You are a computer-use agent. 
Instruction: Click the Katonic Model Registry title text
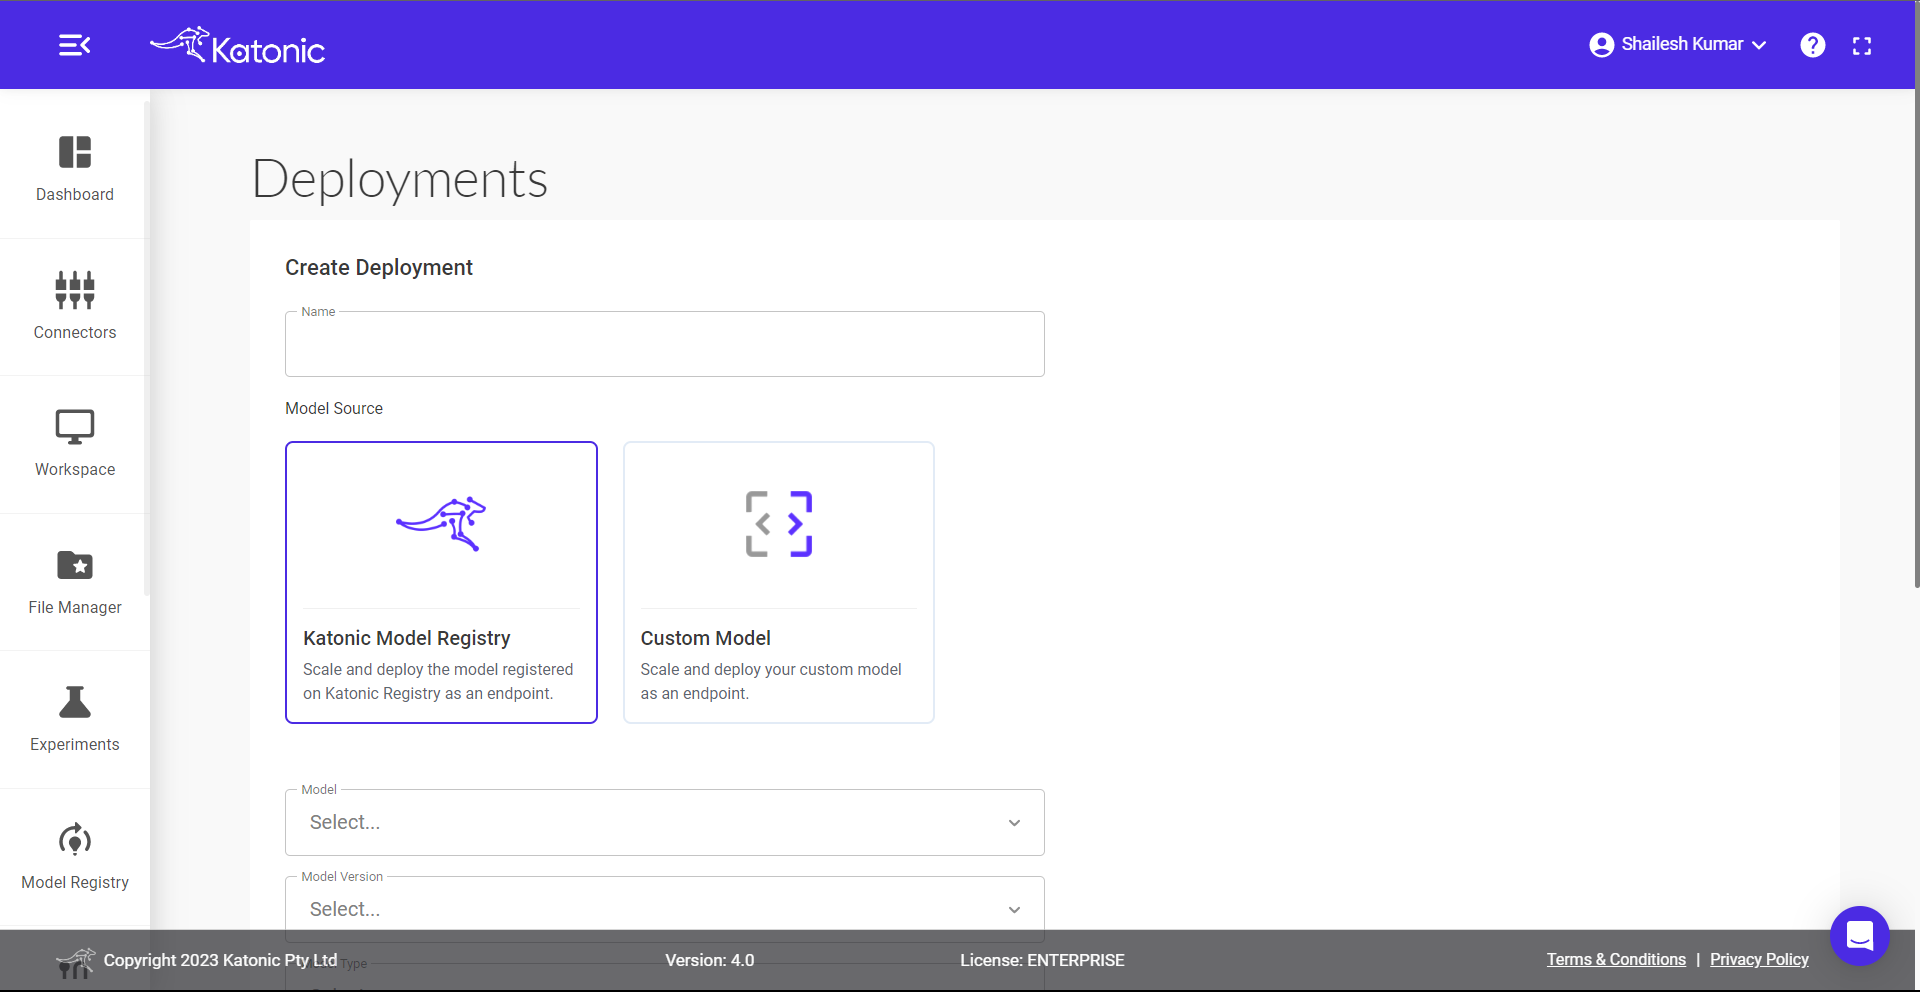[x=407, y=638]
